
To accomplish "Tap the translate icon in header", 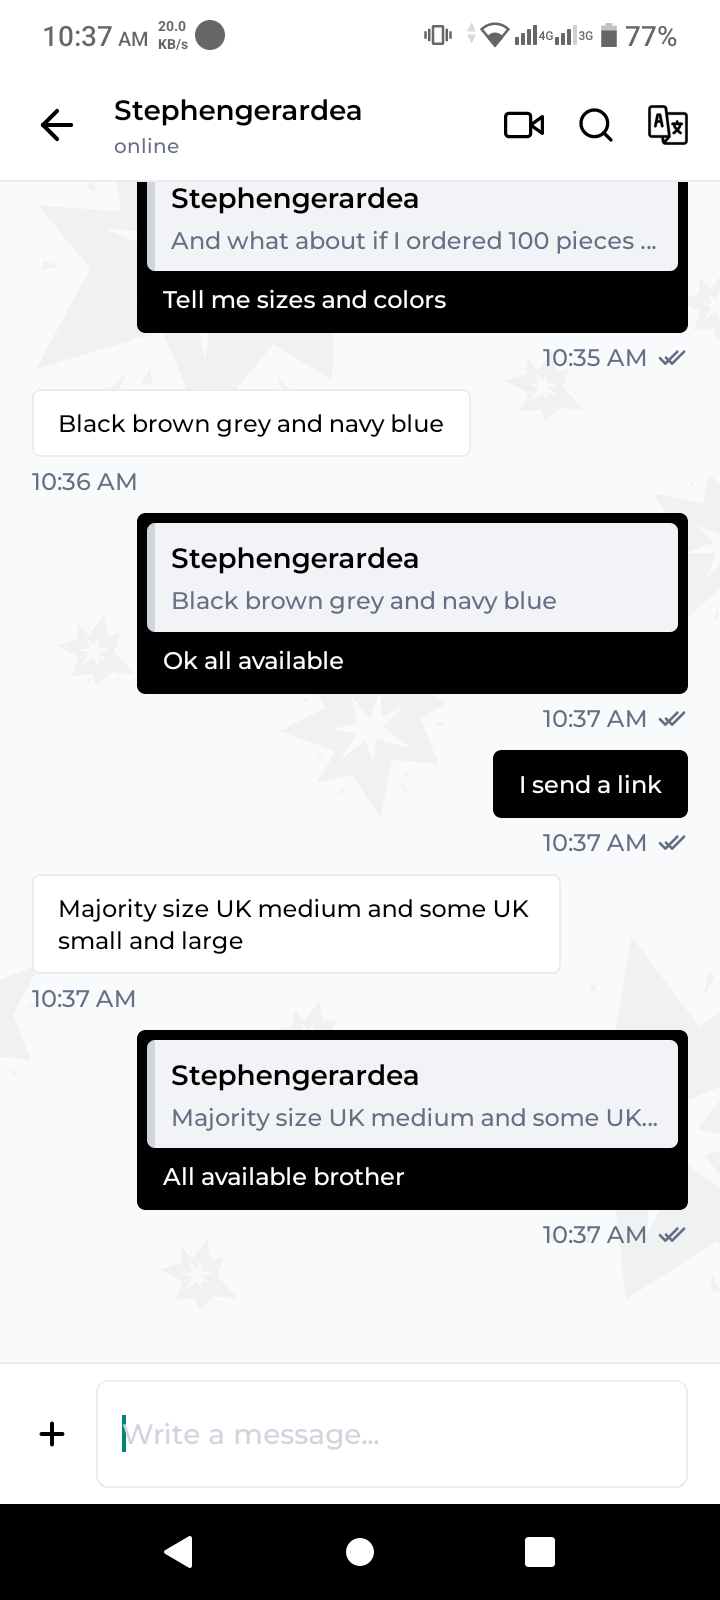I will click(667, 125).
